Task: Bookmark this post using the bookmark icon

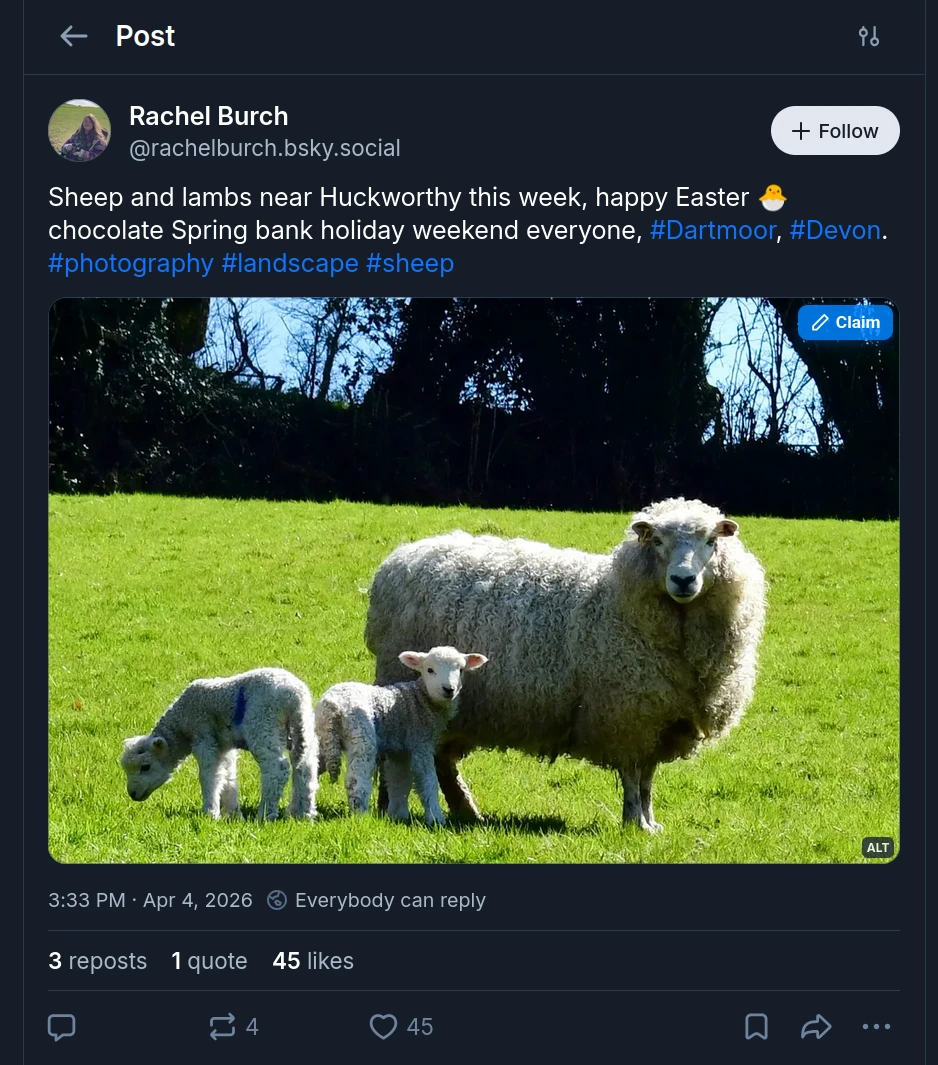Action: [x=756, y=1026]
